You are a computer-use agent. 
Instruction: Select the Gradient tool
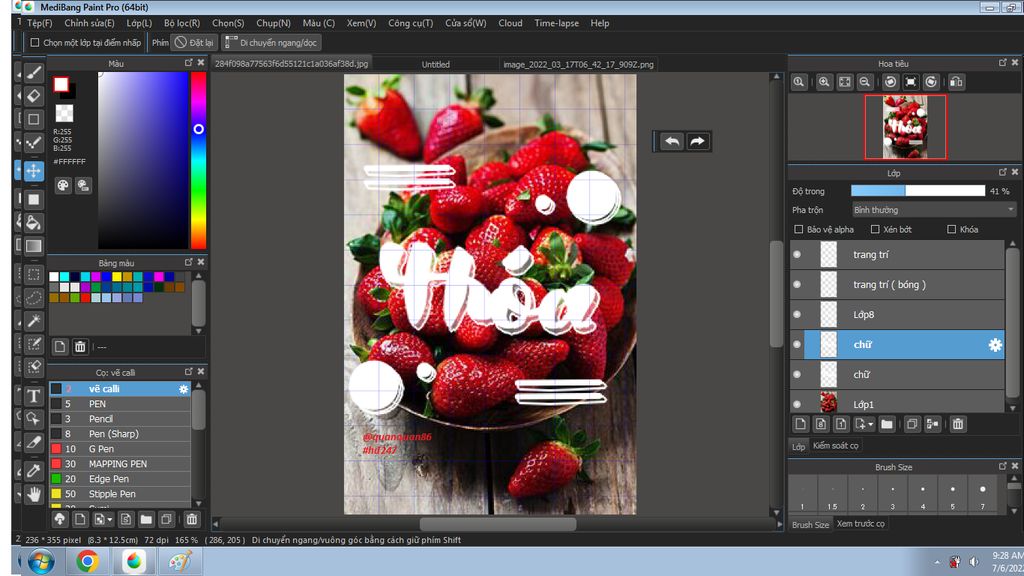(34, 246)
